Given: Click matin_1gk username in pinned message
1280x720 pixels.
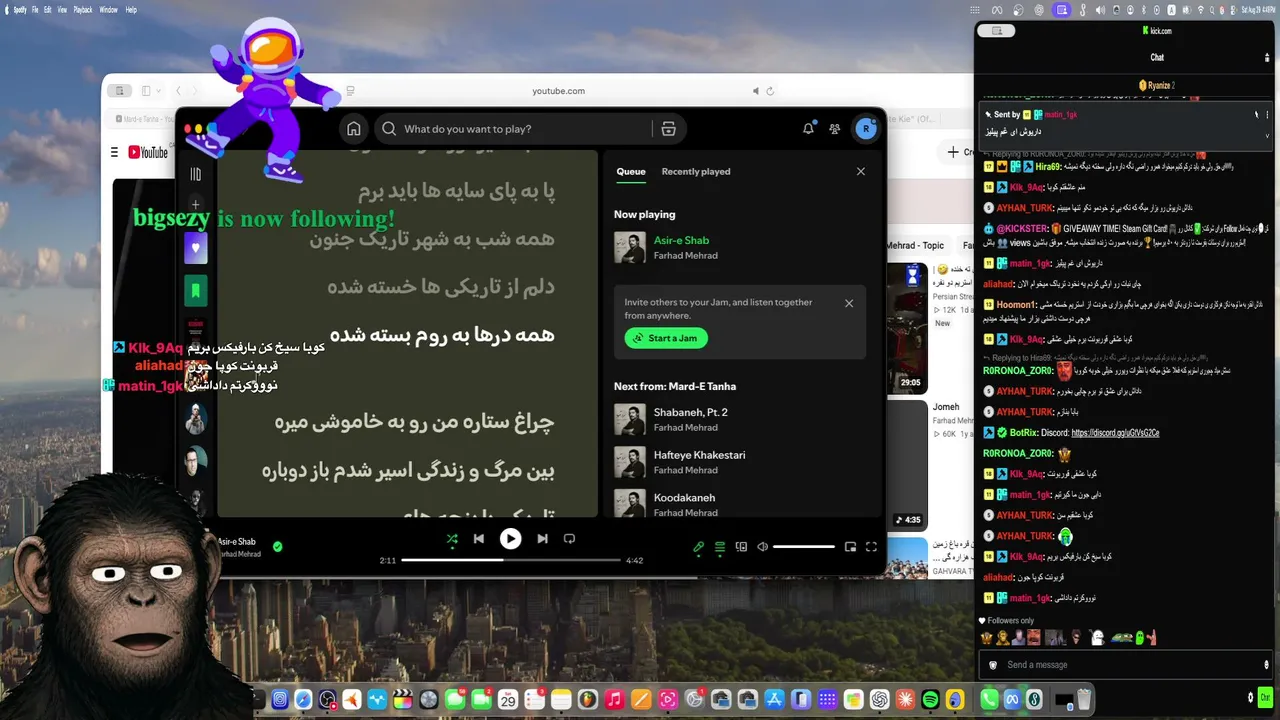Looking at the screenshot, I should tap(1061, 115).
